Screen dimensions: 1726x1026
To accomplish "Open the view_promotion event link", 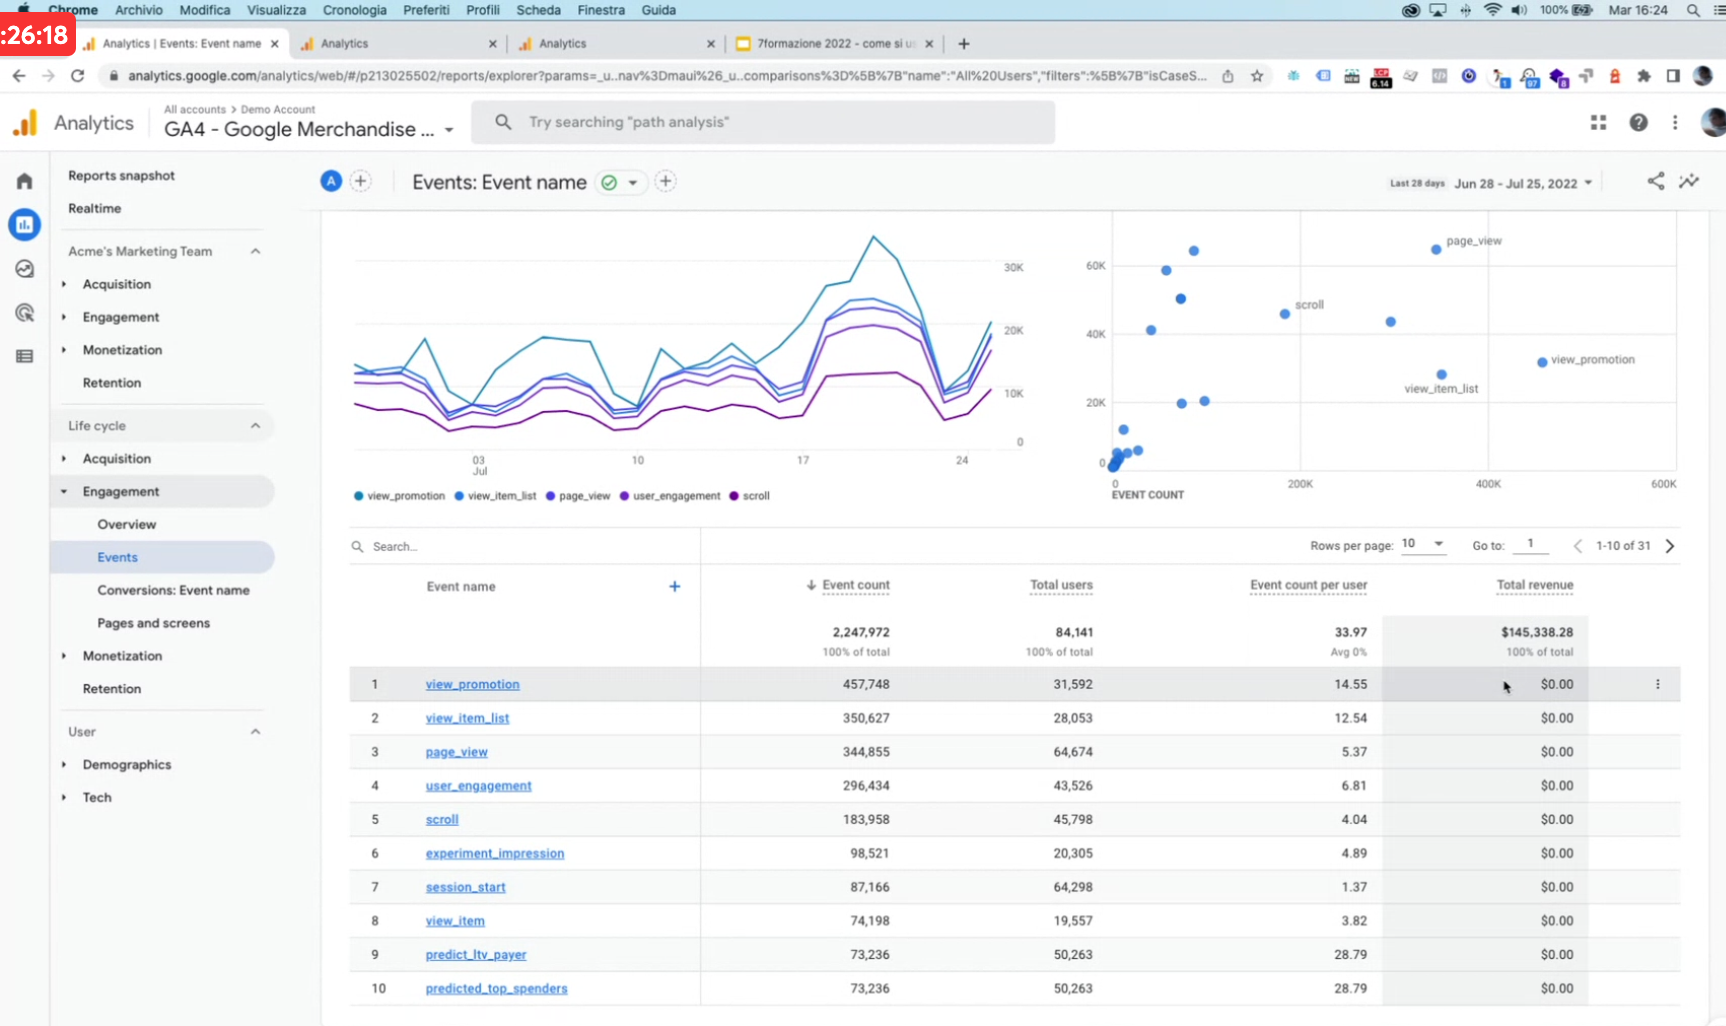I will coord(472,685).
